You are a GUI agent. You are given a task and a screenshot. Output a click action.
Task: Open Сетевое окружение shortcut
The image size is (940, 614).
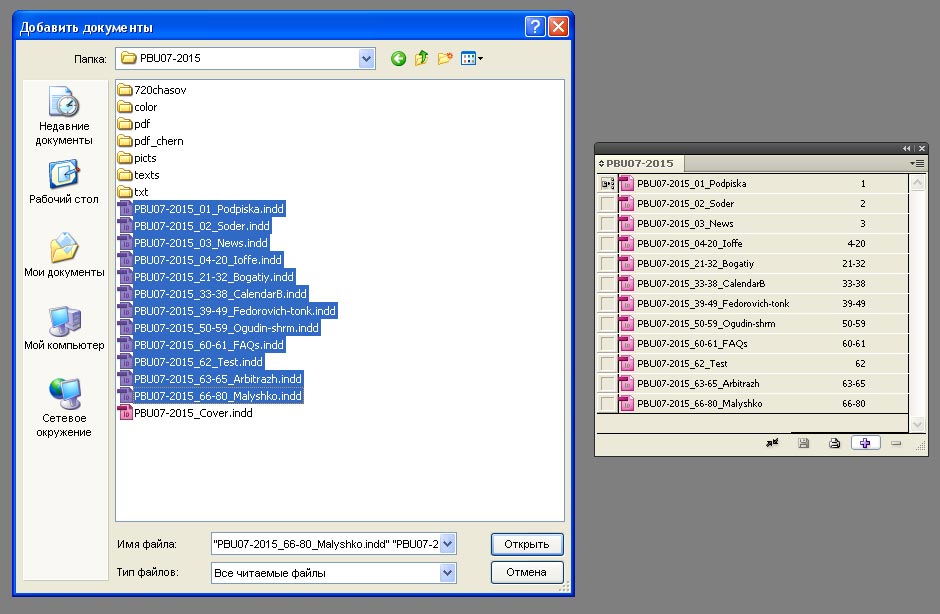click(x=64, y=408)
